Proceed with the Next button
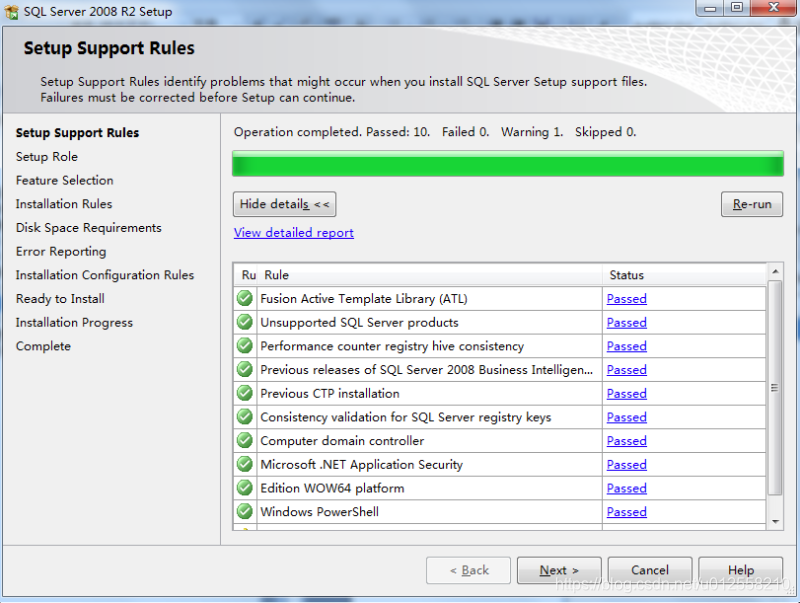Viewport: 800px width, 603px height. tap(559, 570)
